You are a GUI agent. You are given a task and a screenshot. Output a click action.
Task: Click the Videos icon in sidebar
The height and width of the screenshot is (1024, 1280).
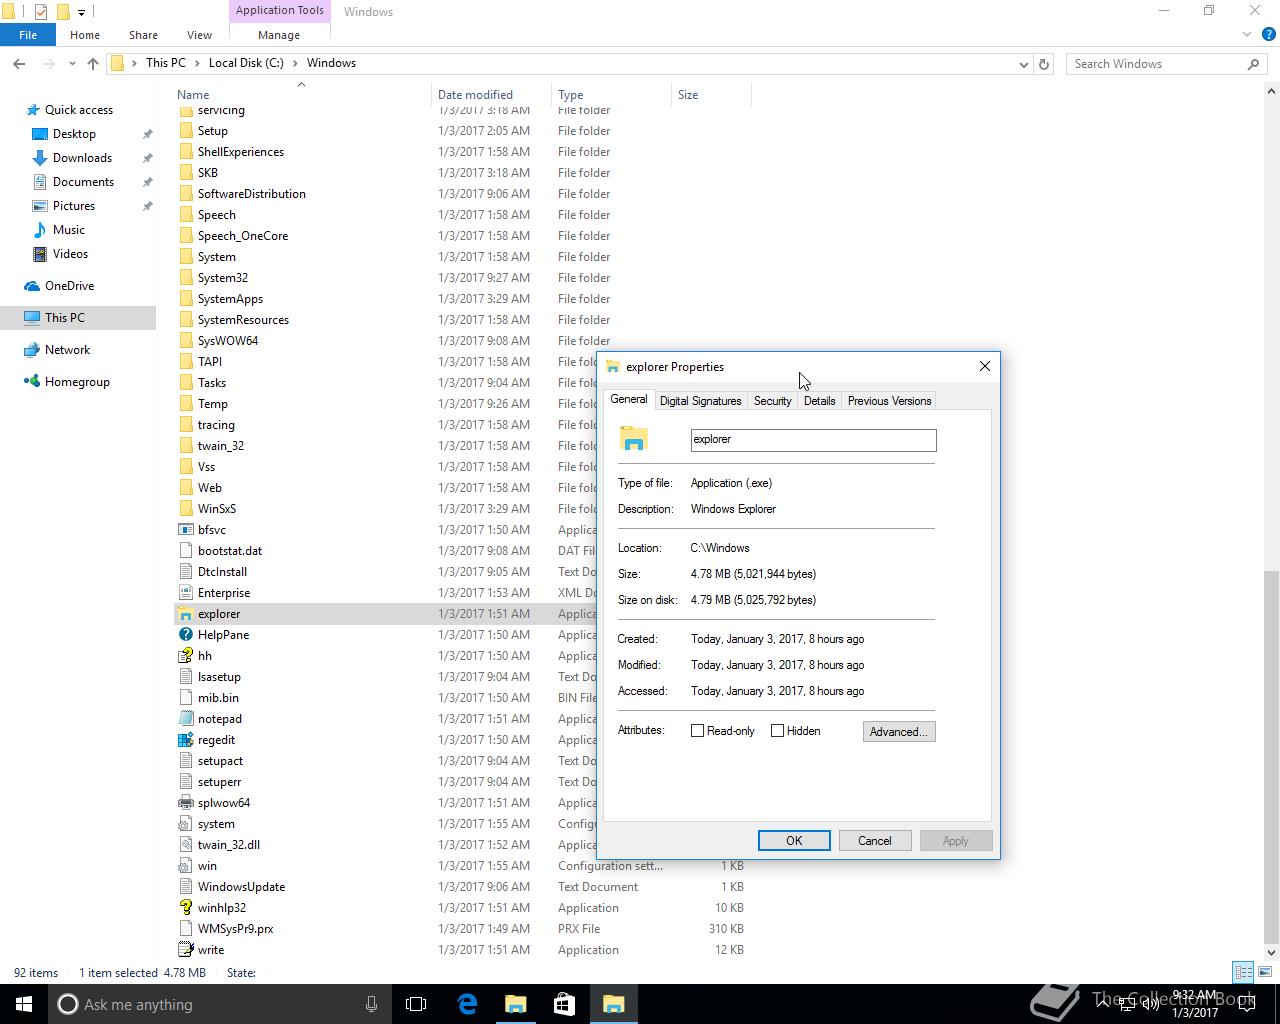click(x=40, y=254)
